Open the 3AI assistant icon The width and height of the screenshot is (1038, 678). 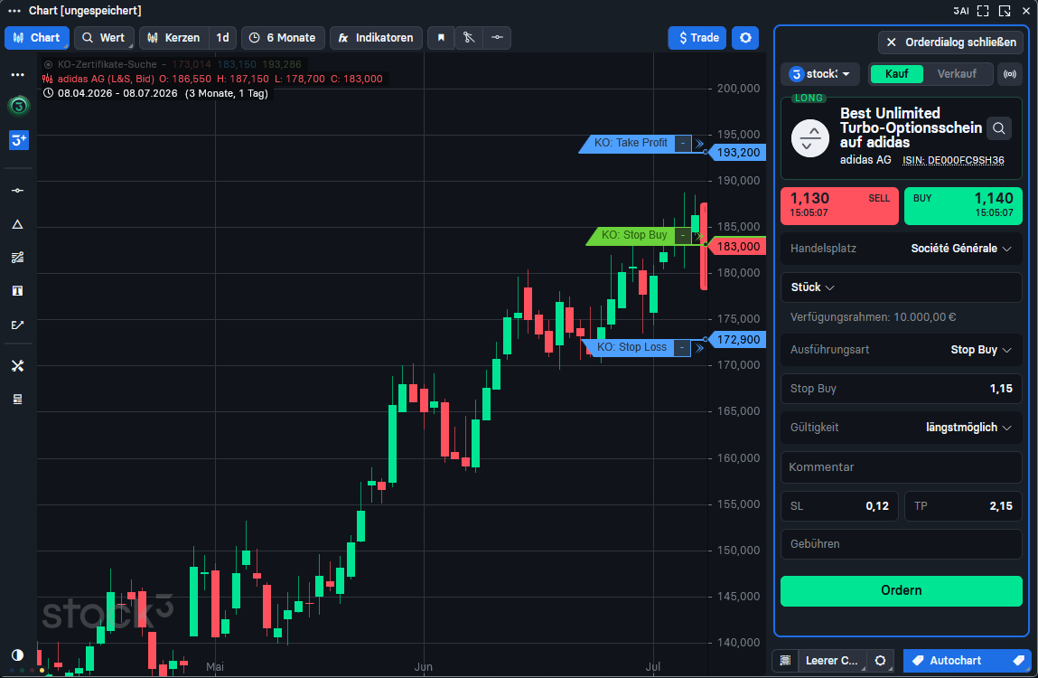click(961, 11)
